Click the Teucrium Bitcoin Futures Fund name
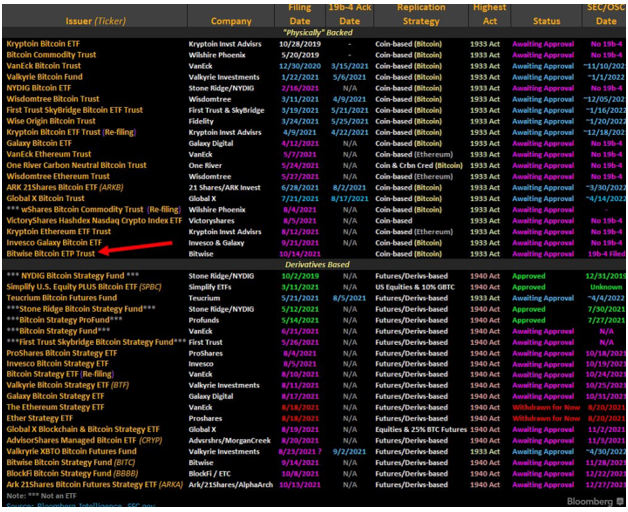The image size is (628, 512). click(x=62, y=298)
